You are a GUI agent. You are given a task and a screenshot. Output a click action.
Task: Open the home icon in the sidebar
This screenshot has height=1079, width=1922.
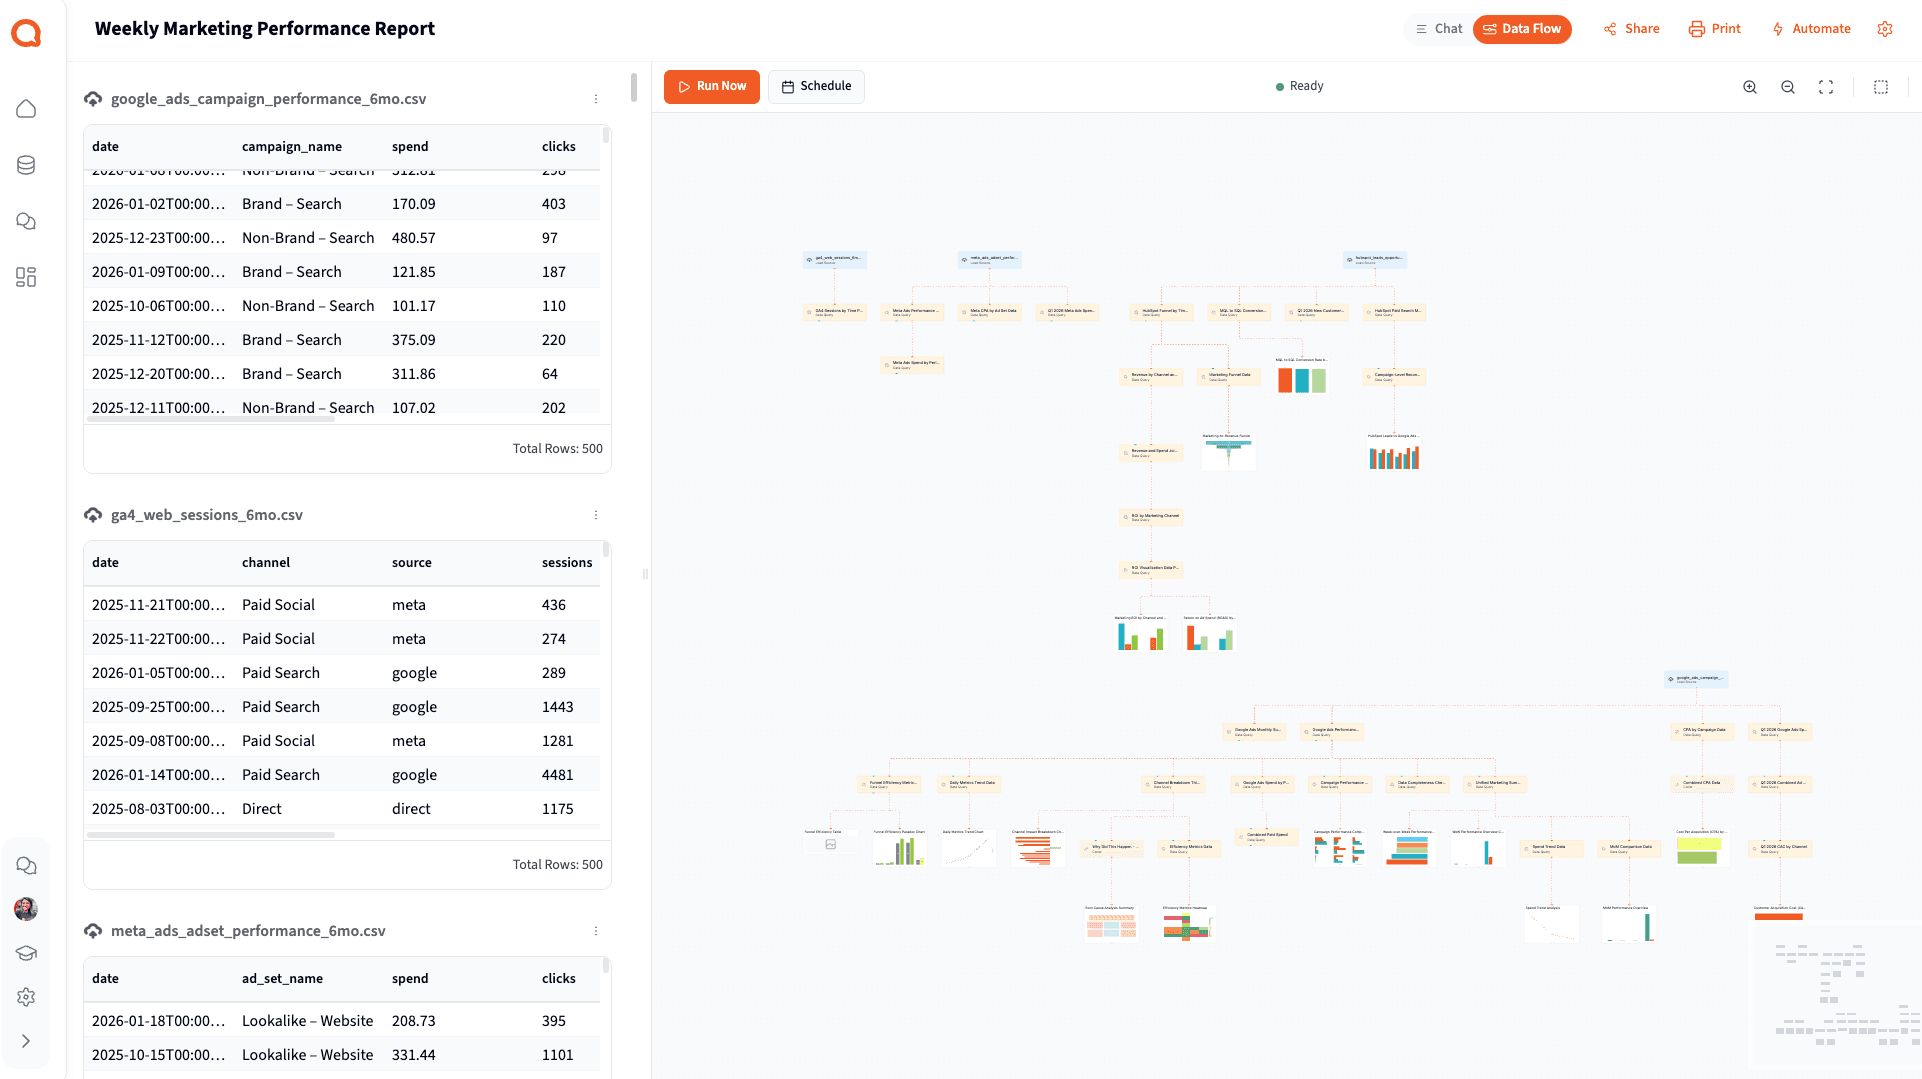tap(26, 109)
